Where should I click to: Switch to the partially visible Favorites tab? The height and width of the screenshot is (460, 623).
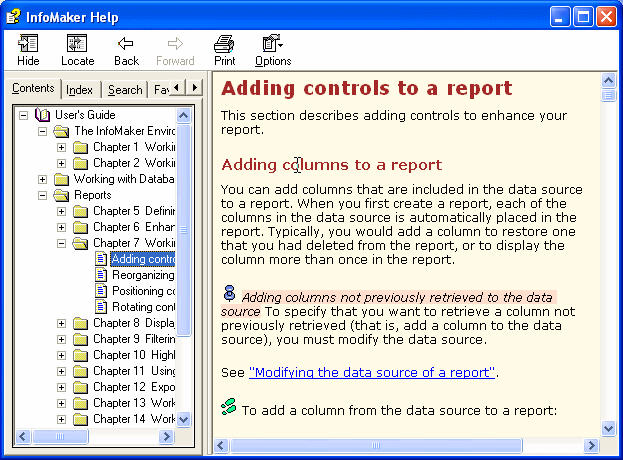(160, 90)
